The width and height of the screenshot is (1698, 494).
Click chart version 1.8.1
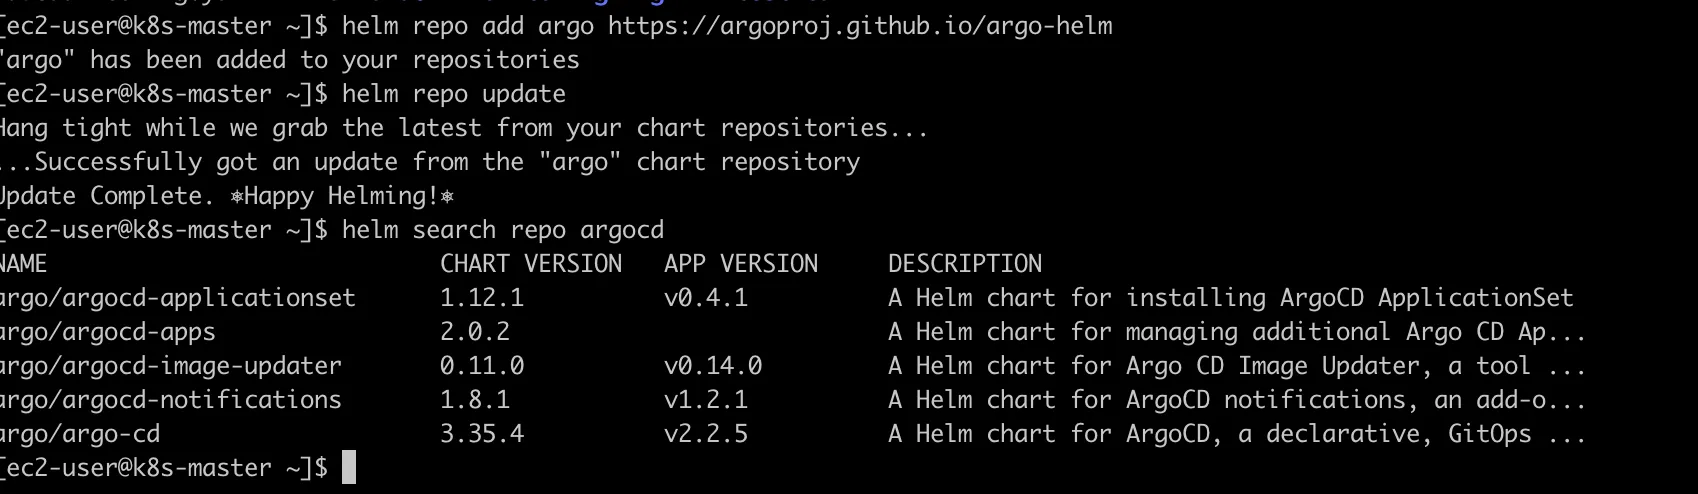(475, 400)
